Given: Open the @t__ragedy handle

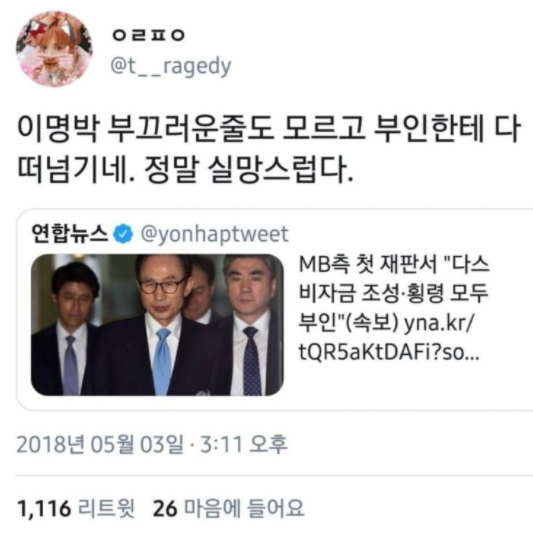Looking at the screenshot, I should 171,67.
